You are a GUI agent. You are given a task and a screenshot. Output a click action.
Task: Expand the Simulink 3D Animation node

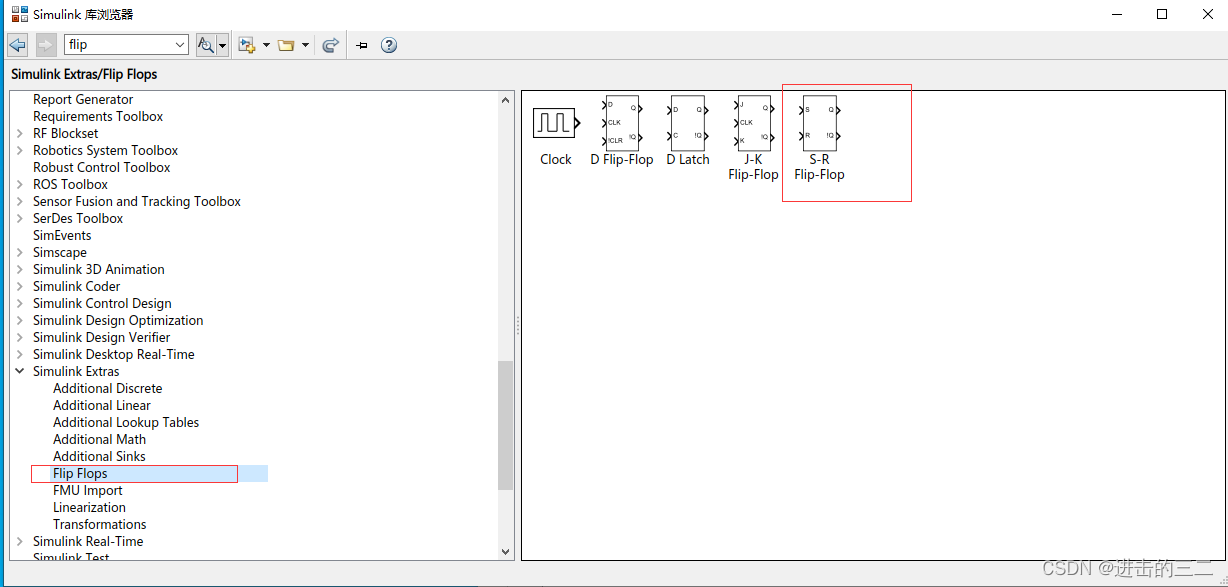pyautogui.click(x=20, y=269)
